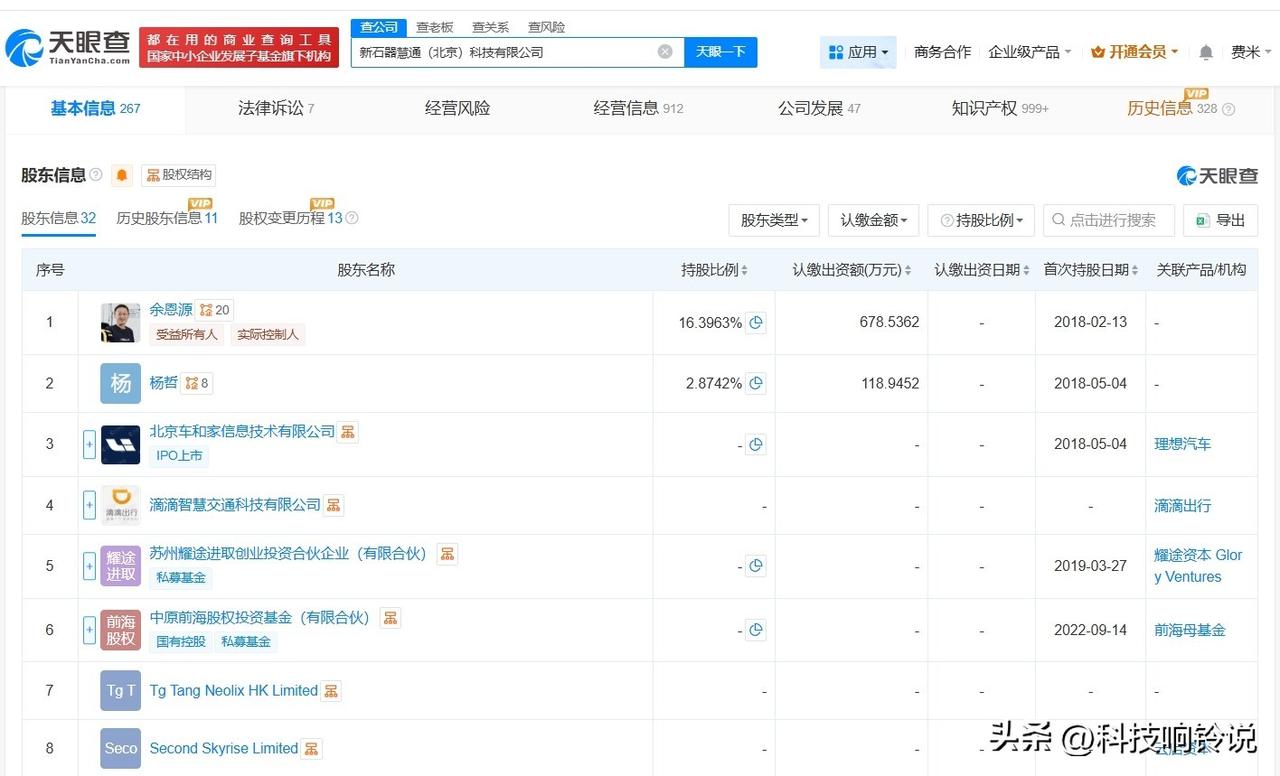This screenshot has height=776, width=1280.
Task: Select the 查关系 search tab
Action: click(x=490, y=27)
